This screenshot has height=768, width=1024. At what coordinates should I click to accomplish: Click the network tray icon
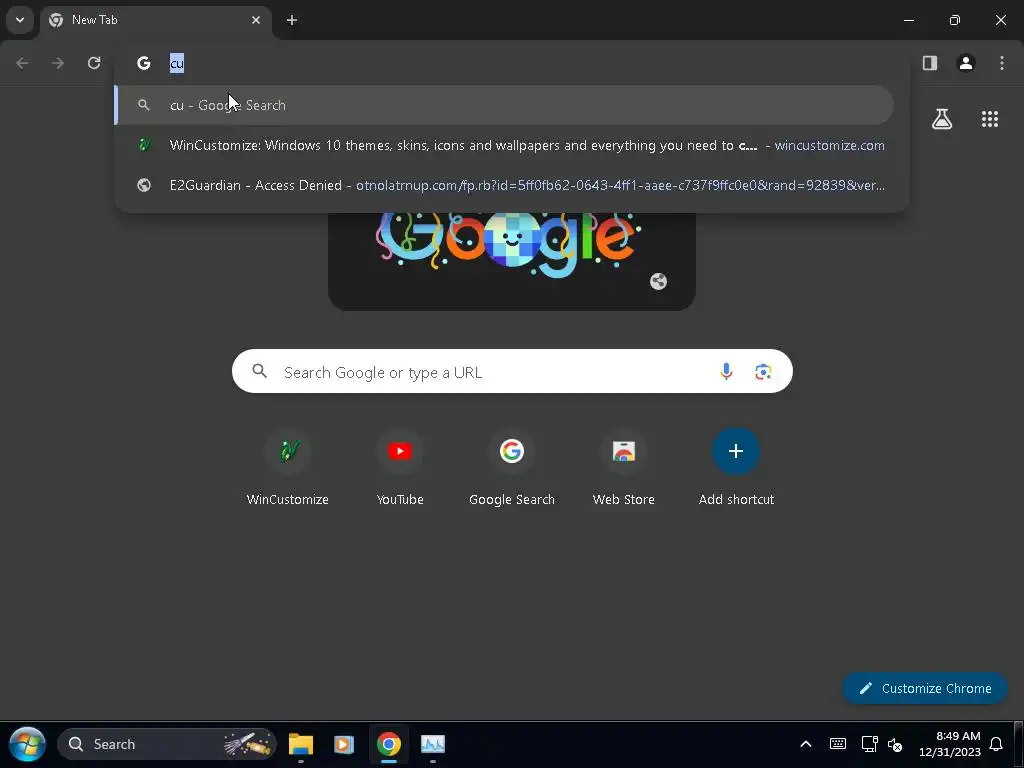pyautogui.click(x=869, y=744)
